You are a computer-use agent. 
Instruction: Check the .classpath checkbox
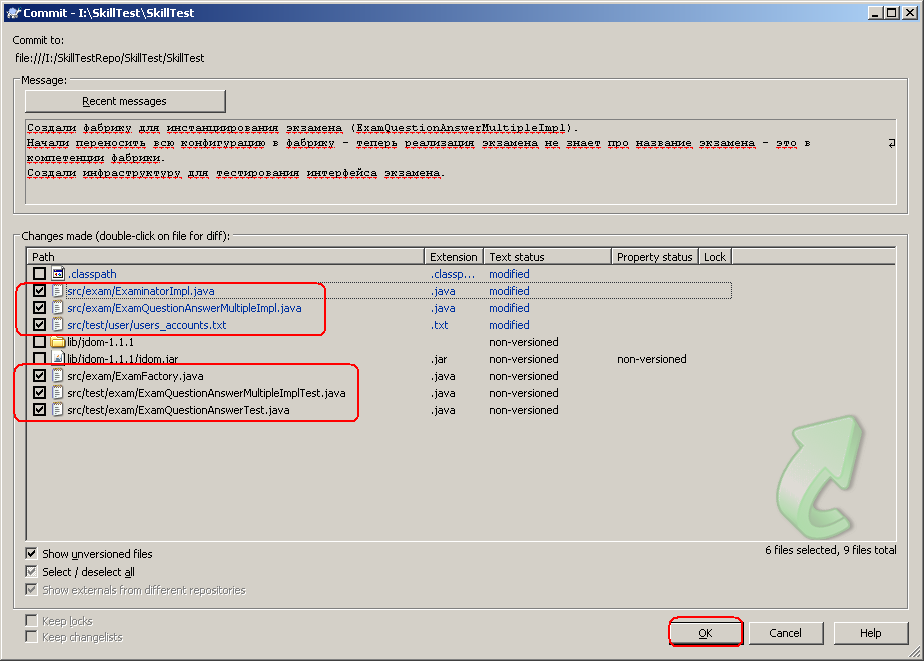[x=38, y=273]
